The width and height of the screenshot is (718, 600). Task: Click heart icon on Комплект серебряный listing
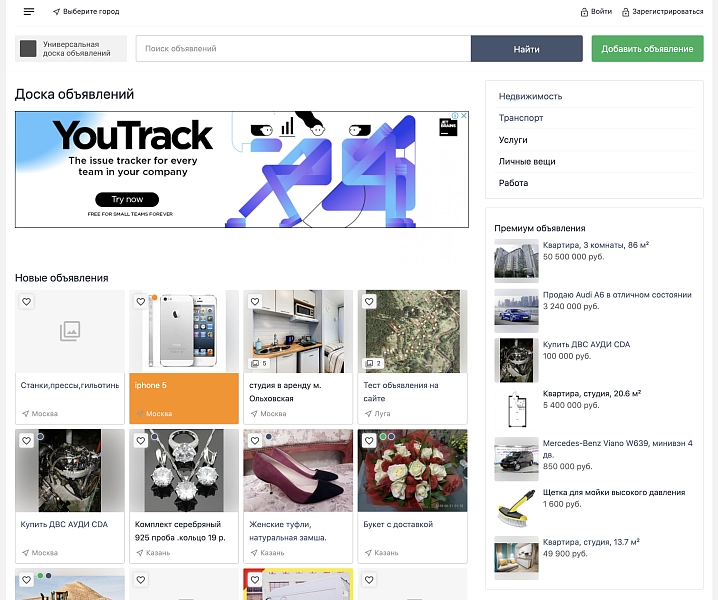tap(141, 441)
